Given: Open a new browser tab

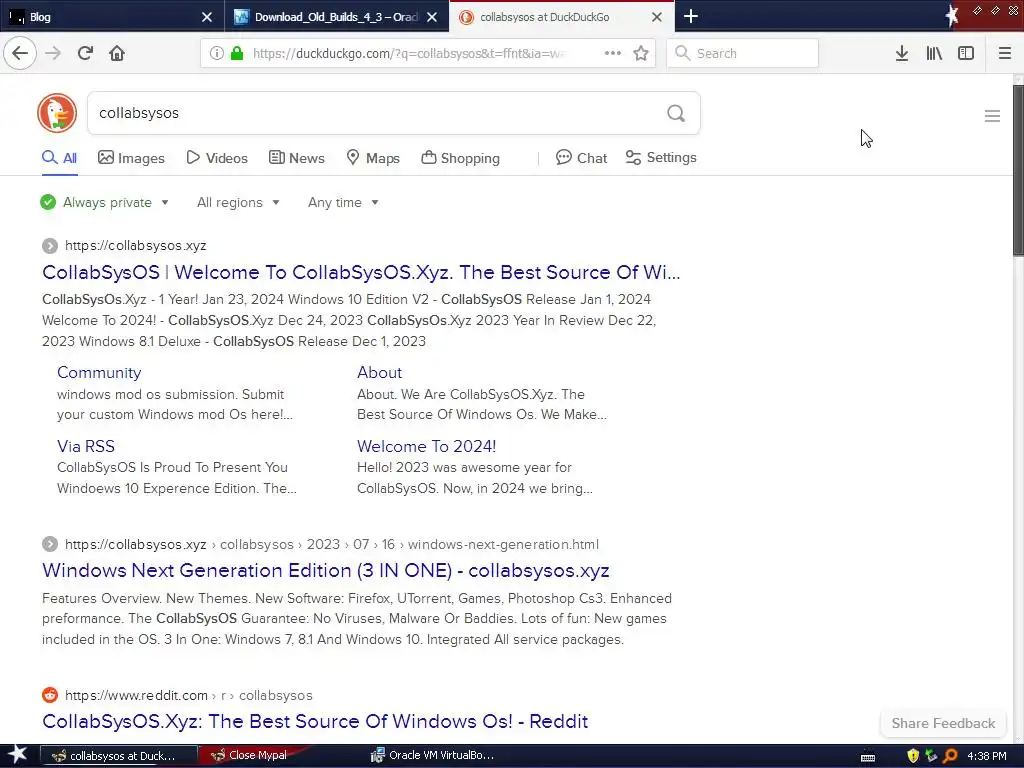Looking at the screenshot, I should 691,16.
